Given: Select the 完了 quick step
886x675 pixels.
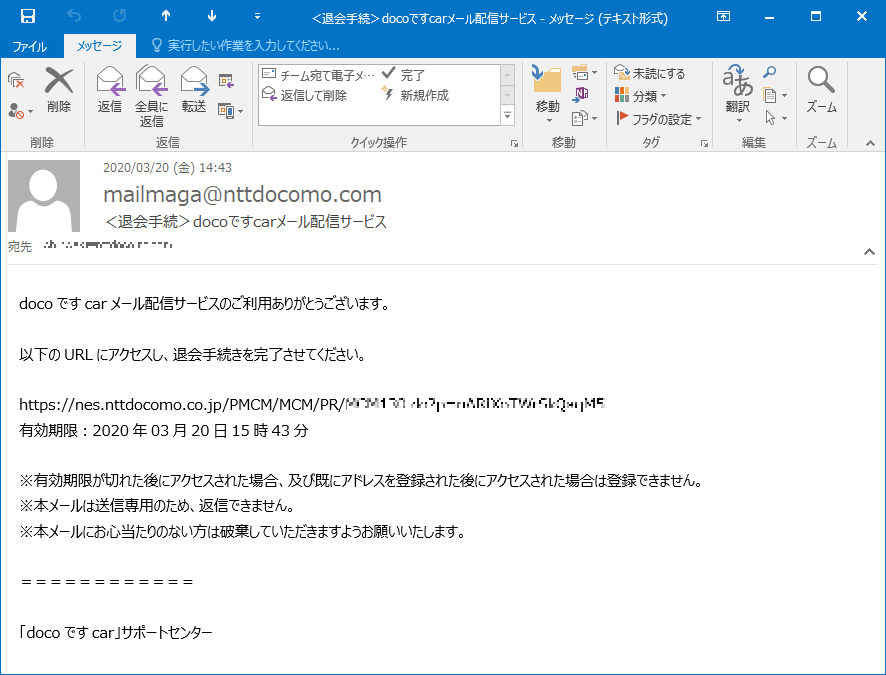Looking at the screenshot, I should (x=403, y=75).
